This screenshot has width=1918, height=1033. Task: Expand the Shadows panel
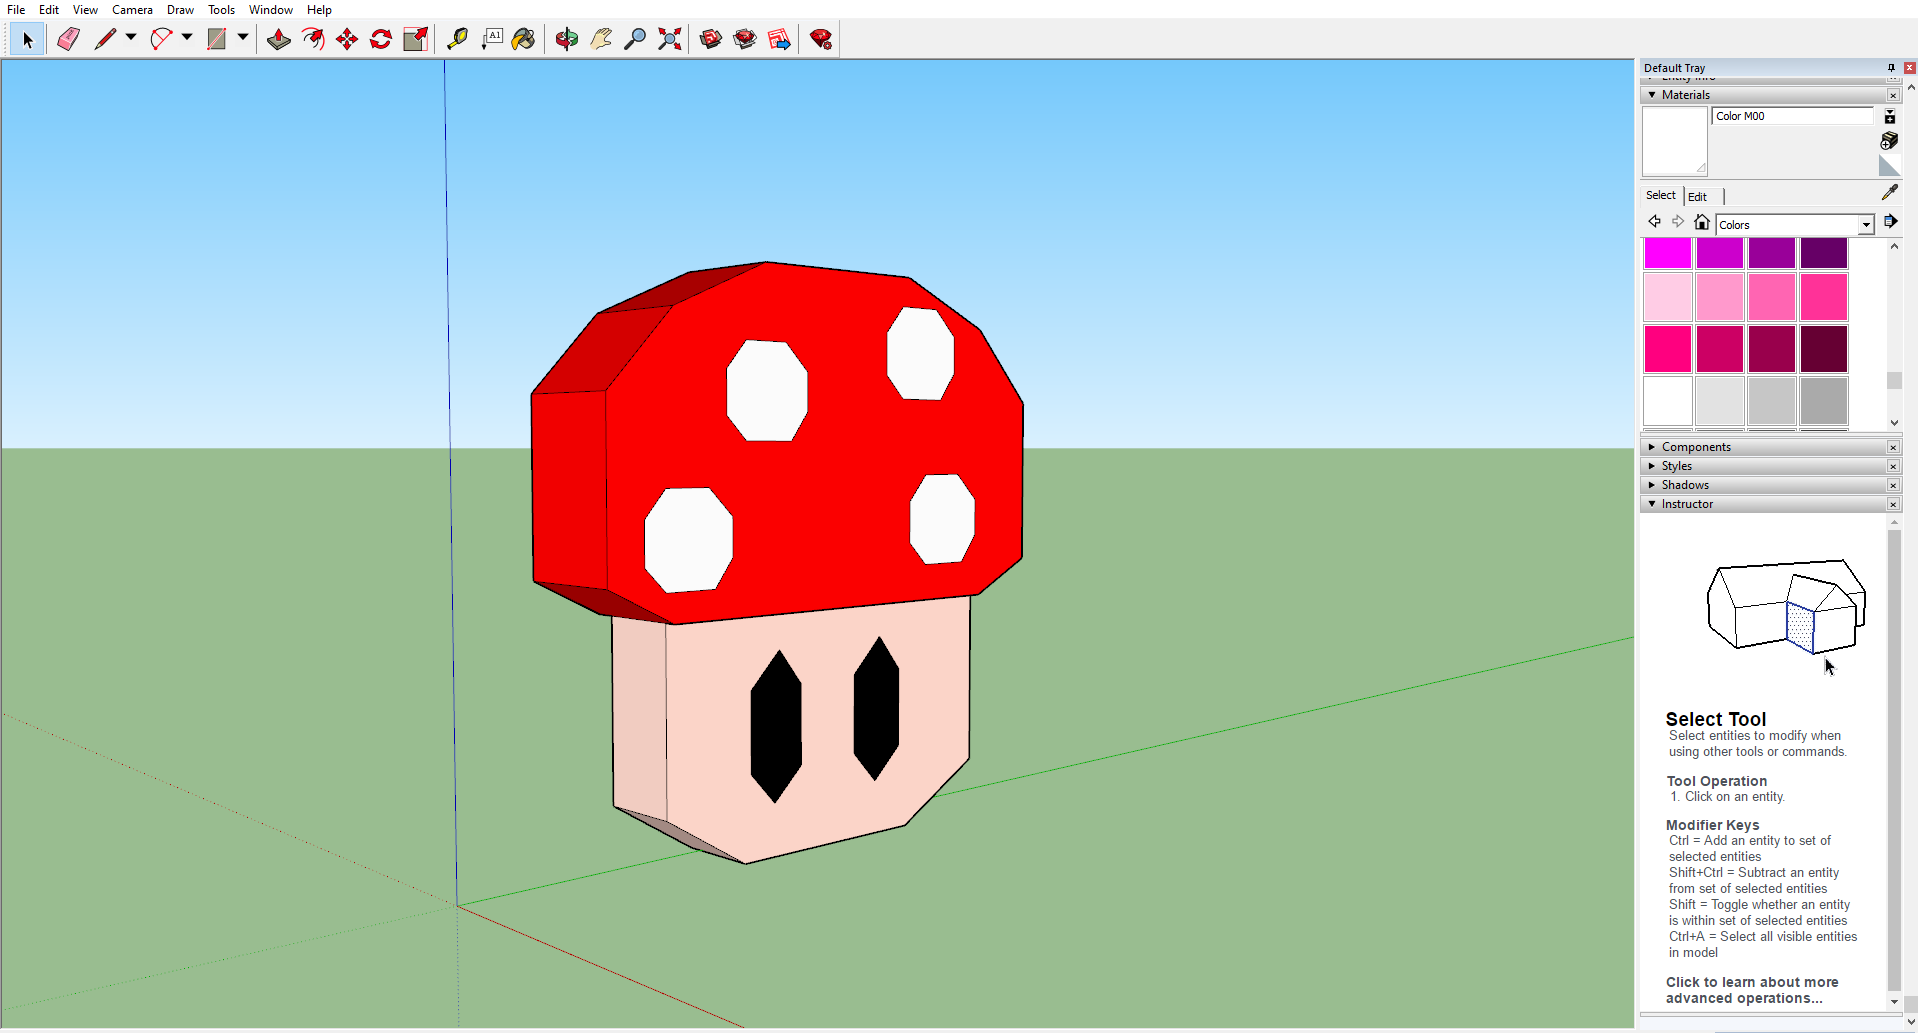click(x=1652, y=485)
